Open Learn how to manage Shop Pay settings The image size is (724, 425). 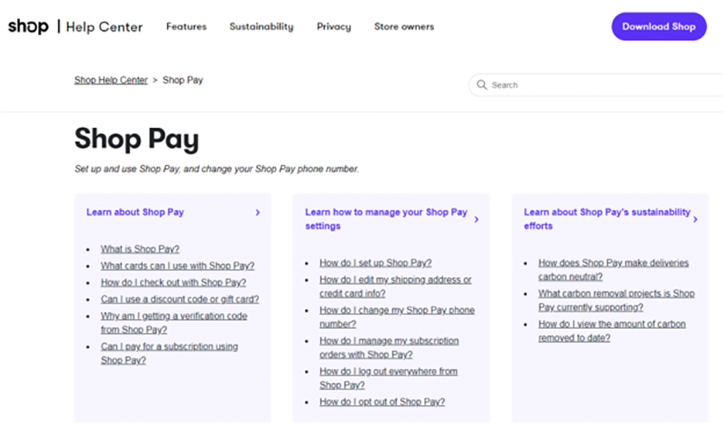click(386, 219)
